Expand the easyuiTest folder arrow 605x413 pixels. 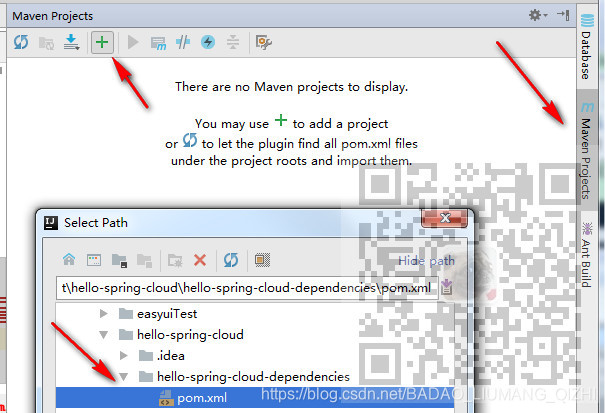point(103,313)
